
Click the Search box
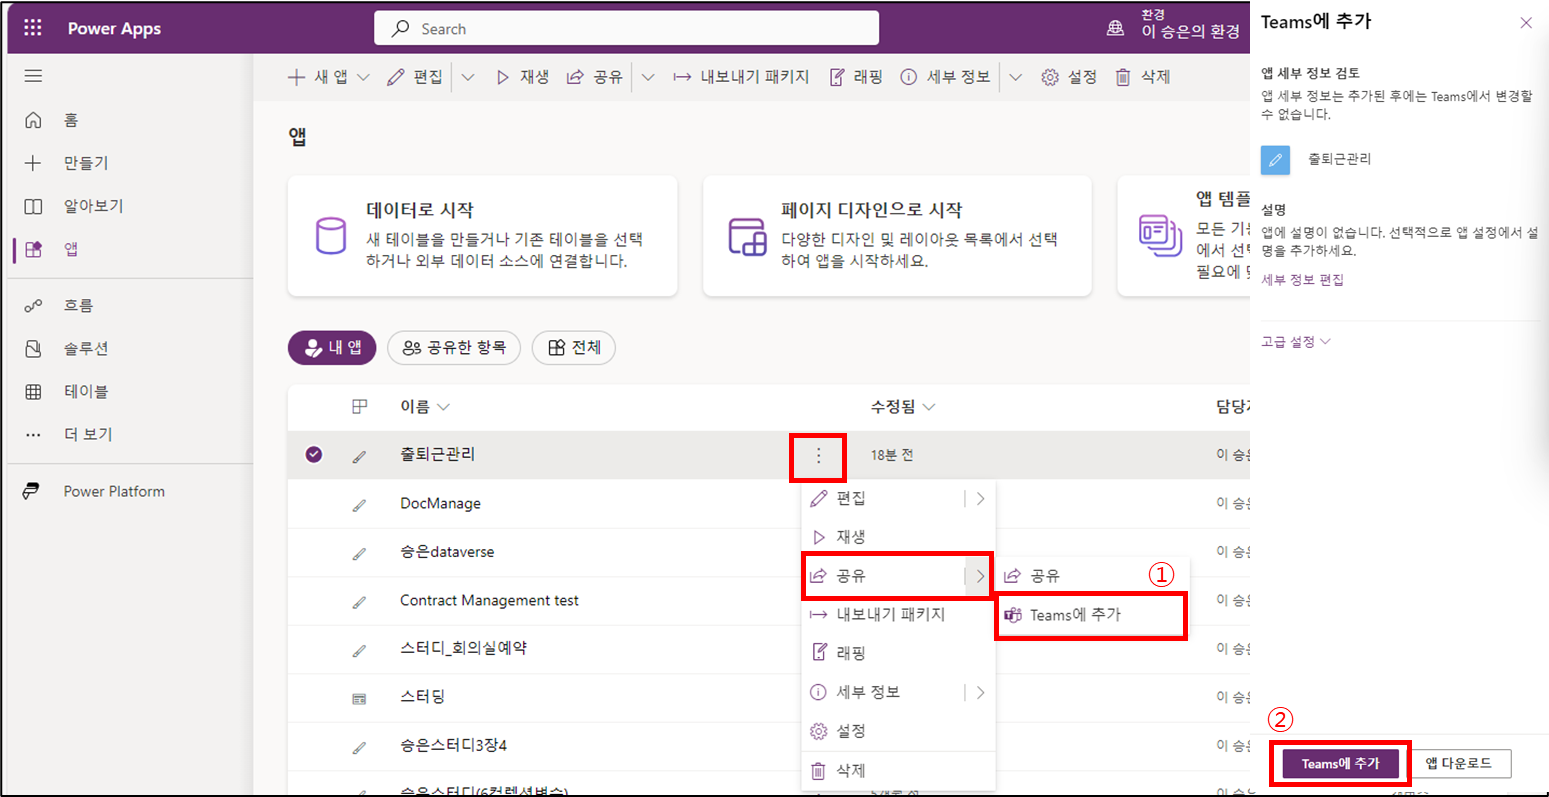pos(627,29)
